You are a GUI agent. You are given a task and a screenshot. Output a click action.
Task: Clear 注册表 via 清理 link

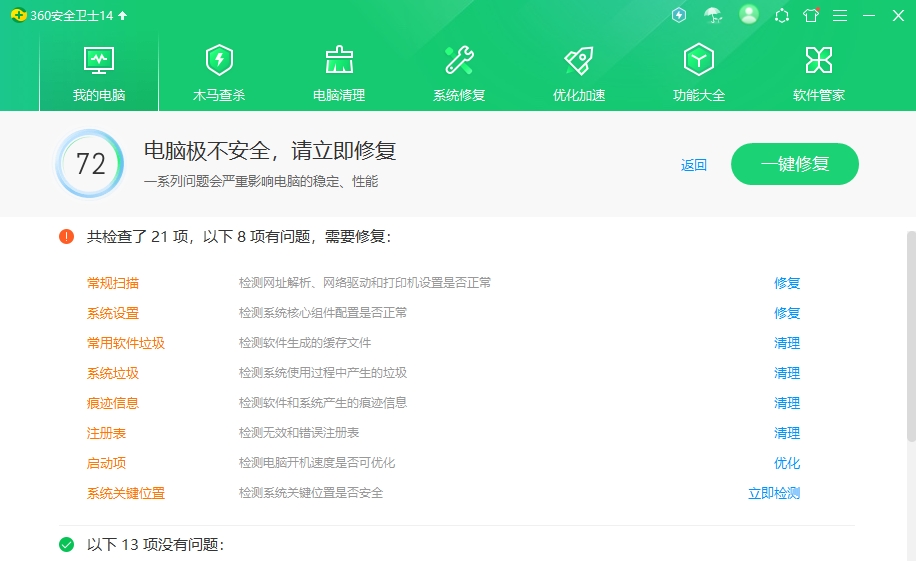(x=787, y=433)
